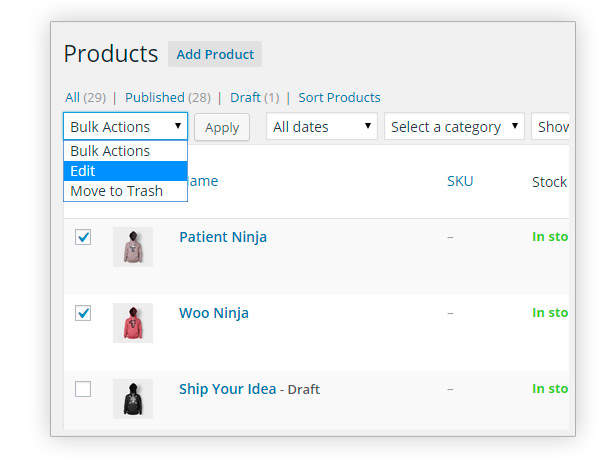Image resolution: width=600 pixels, height=462 pixels.
Task: Open the Patient Ninja product title
Action: (223, 237)
